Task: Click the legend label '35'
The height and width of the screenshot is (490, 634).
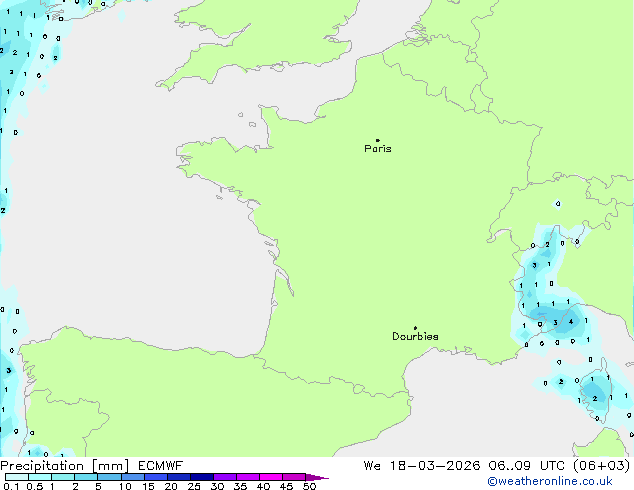Action: click(x=240, y=486)
